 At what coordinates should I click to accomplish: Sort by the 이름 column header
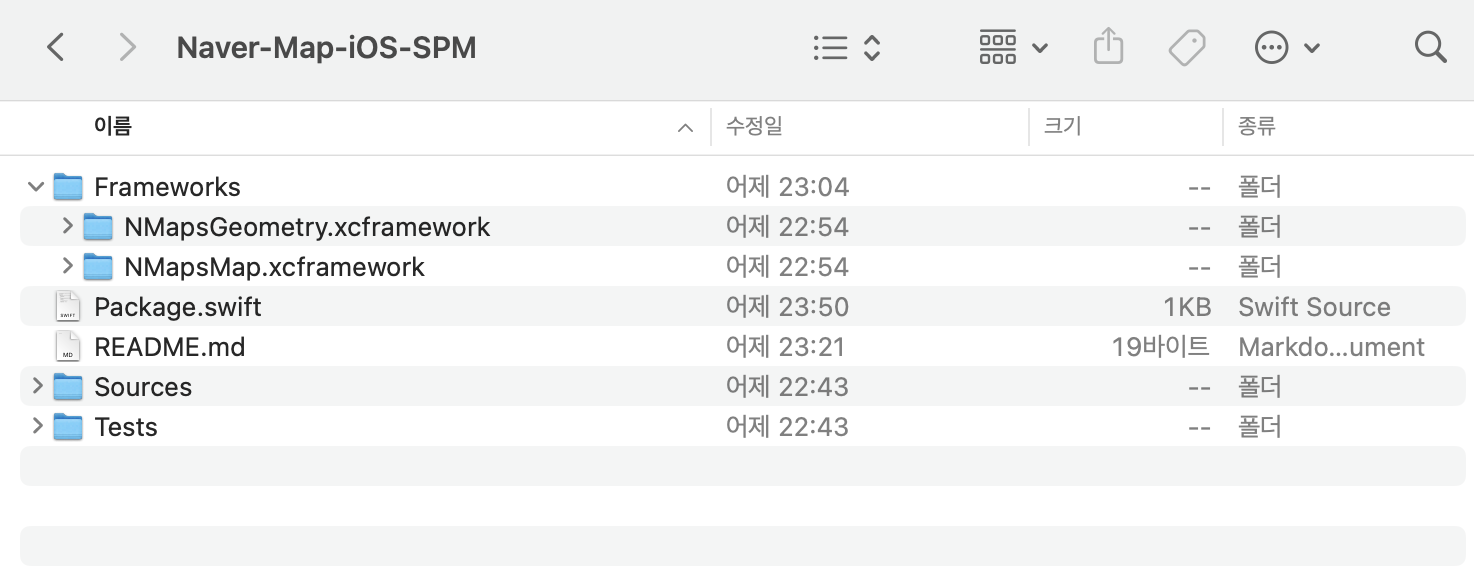click(x=113, y=126)
